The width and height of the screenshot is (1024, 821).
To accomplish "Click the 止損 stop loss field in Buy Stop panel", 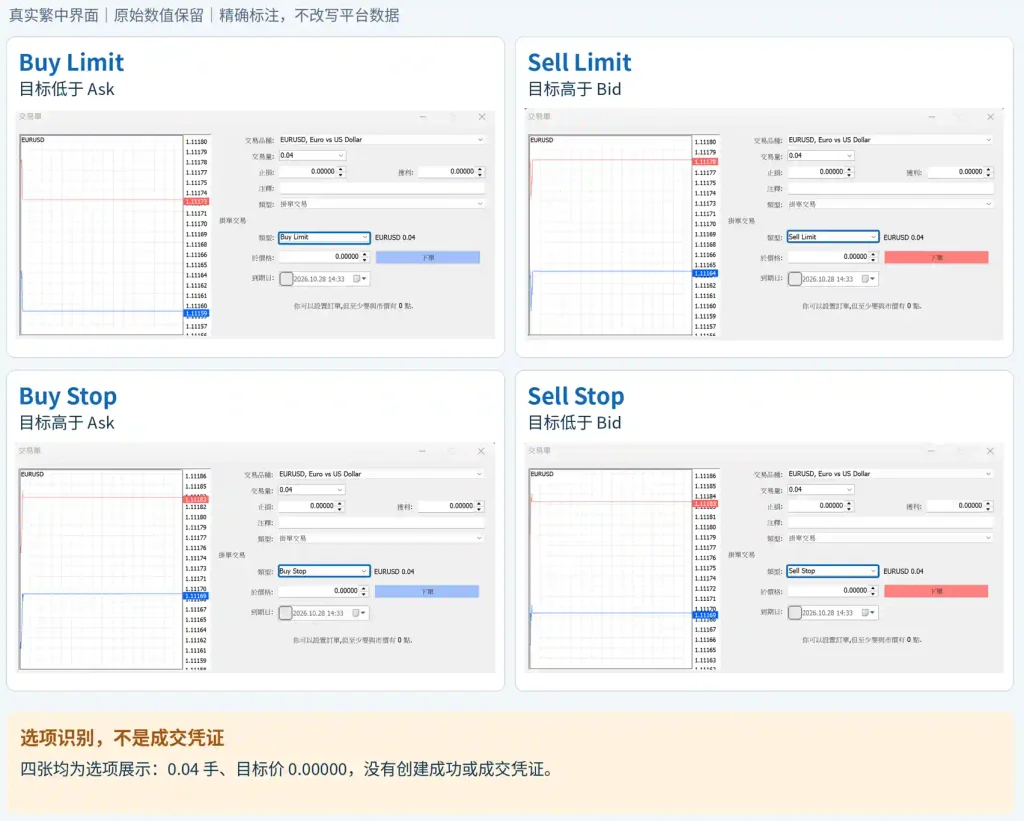I will [307, 506].
